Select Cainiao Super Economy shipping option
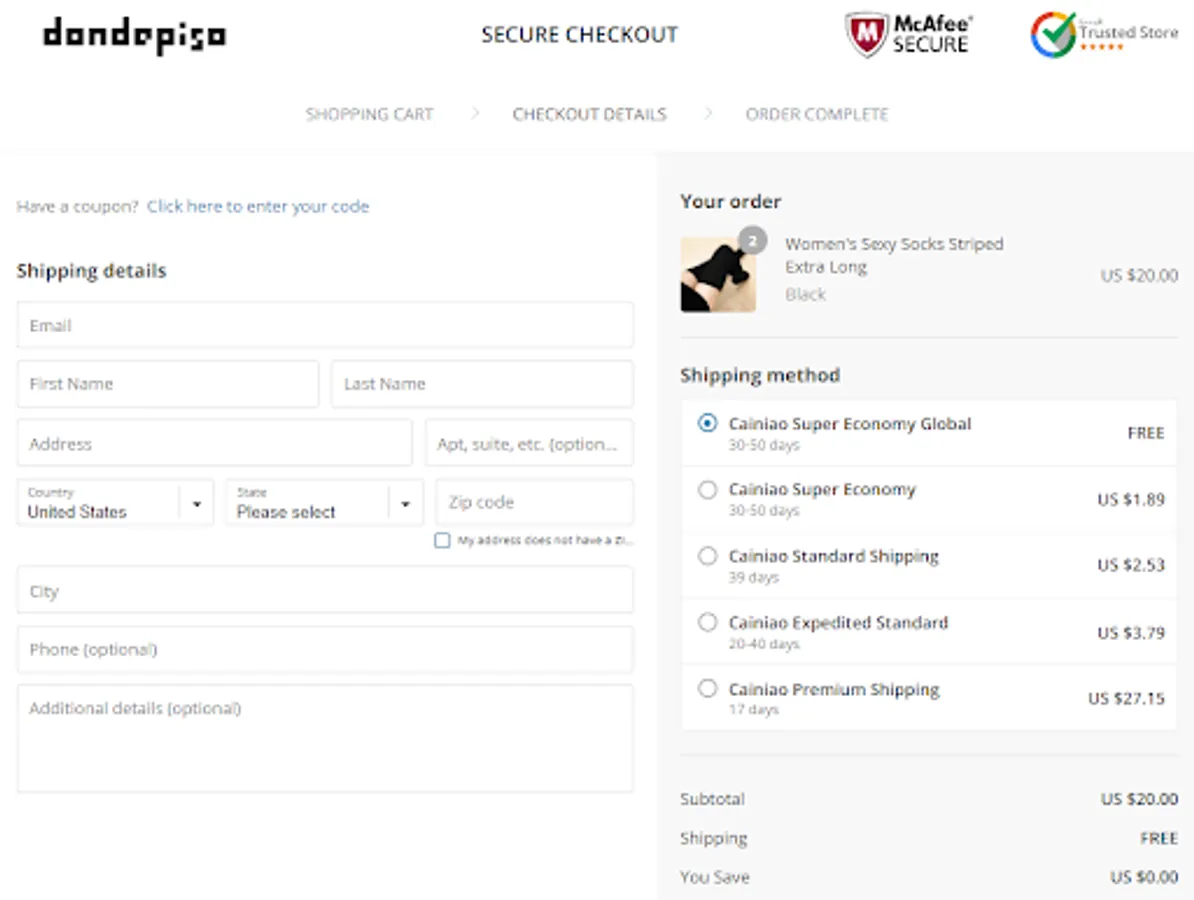 coord(708,490)
